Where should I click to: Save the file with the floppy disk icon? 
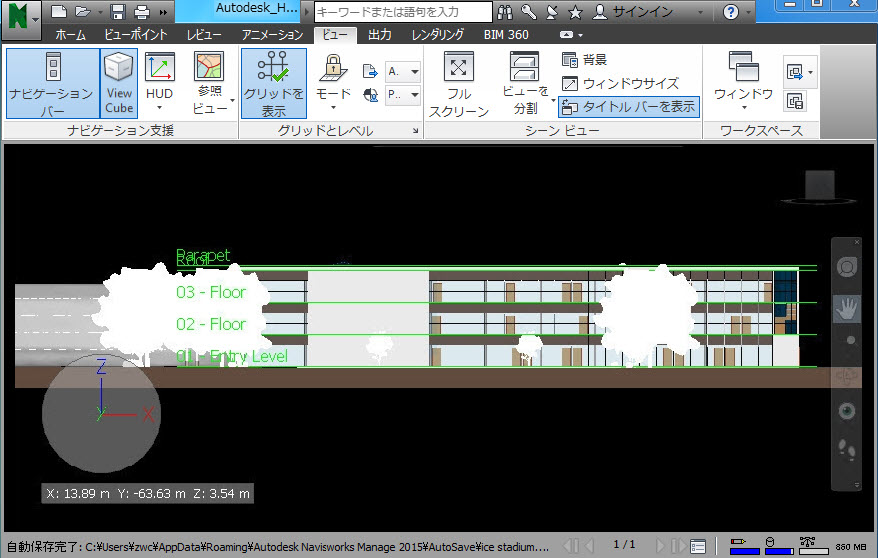[x=117, y=11]
